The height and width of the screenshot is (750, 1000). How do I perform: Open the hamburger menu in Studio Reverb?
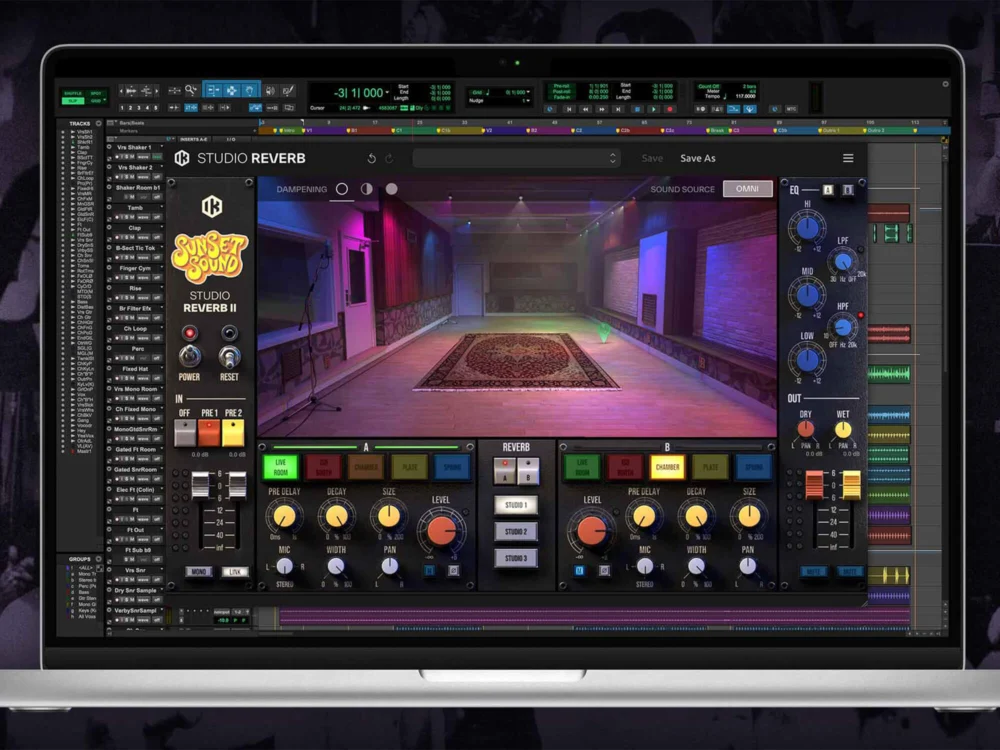click(x=848, y=158)
